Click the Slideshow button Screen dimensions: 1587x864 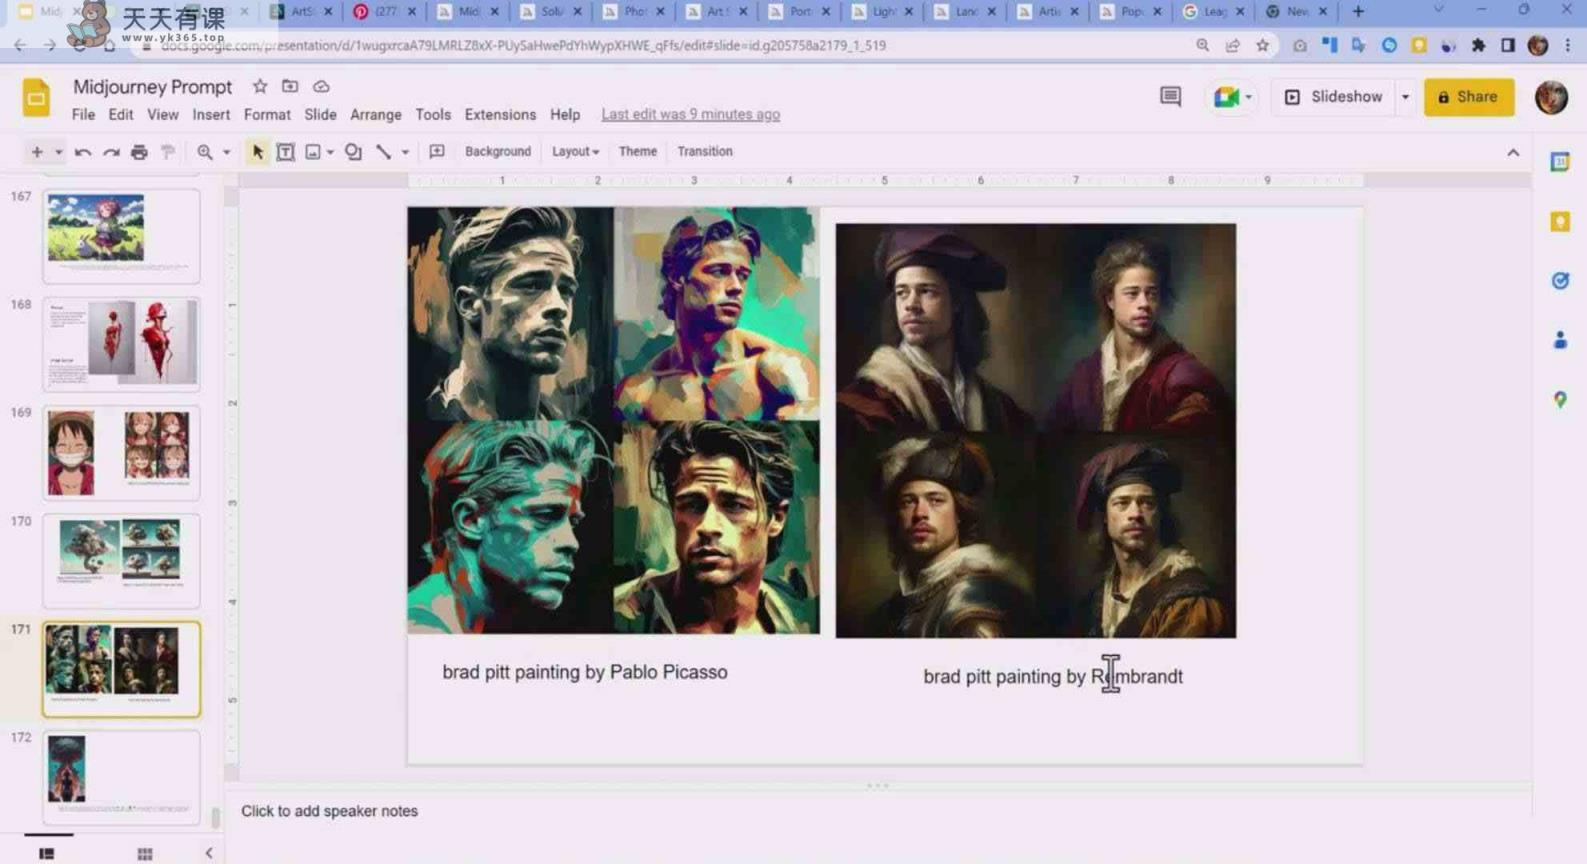coord(1333,97)
